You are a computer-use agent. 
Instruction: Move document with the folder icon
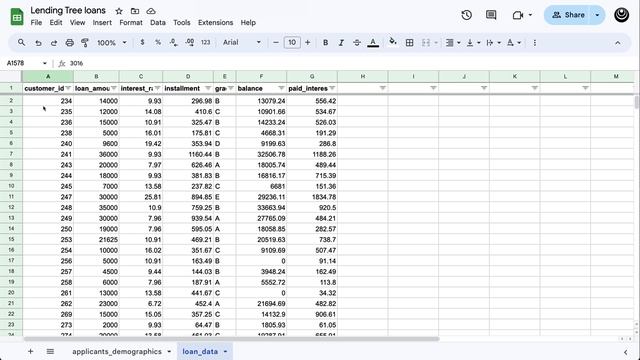[x=135, y=11]
